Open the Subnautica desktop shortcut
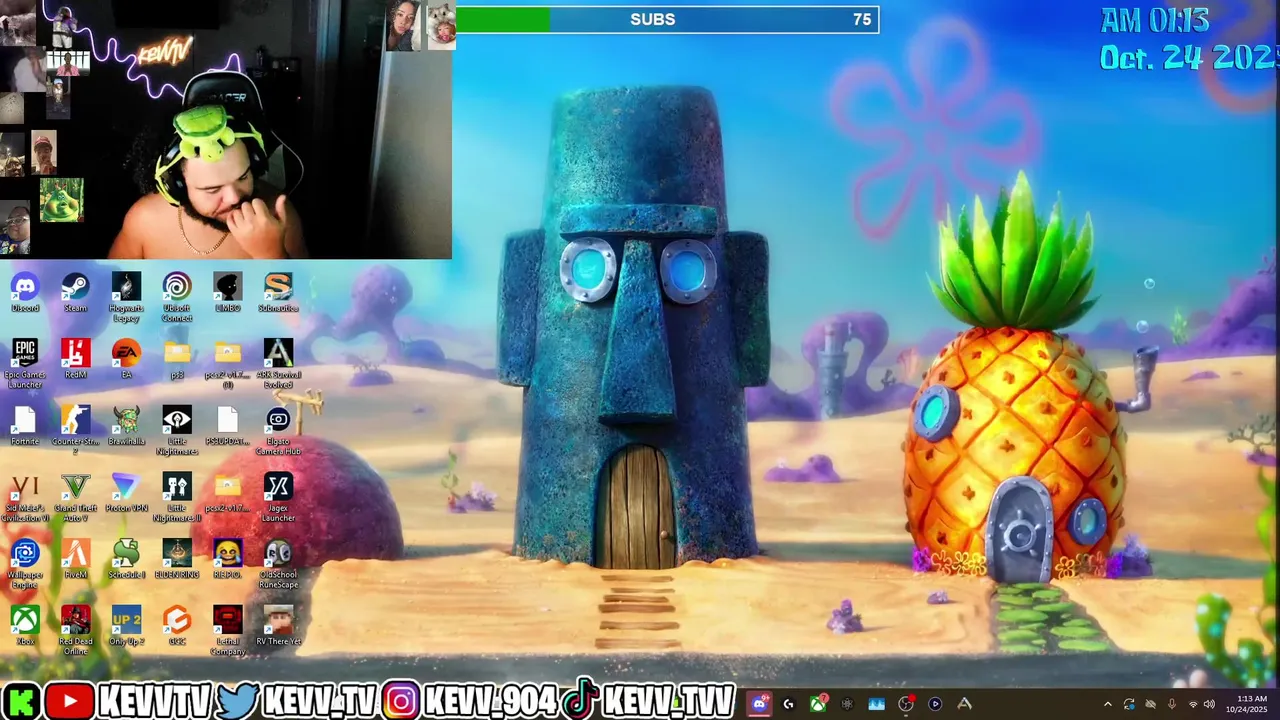 pyautogui.click(x=278, y=293)
